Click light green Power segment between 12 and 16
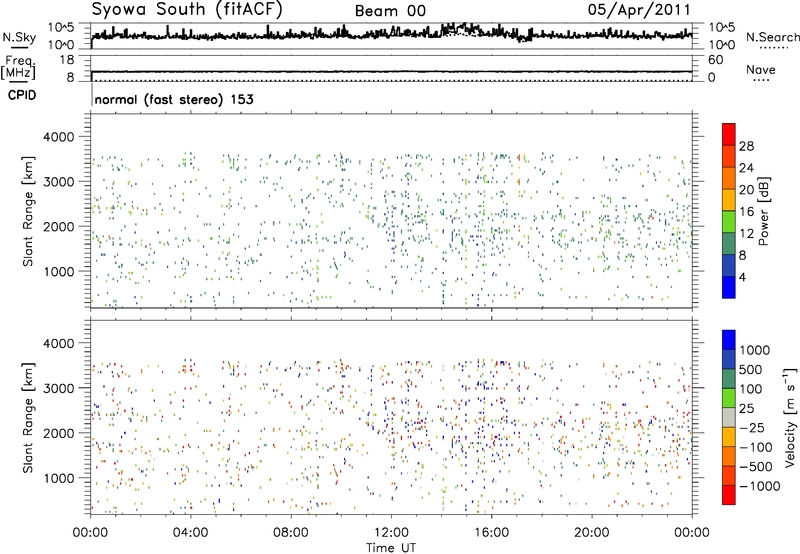This screenshot has height=554, width=800. 729,222
